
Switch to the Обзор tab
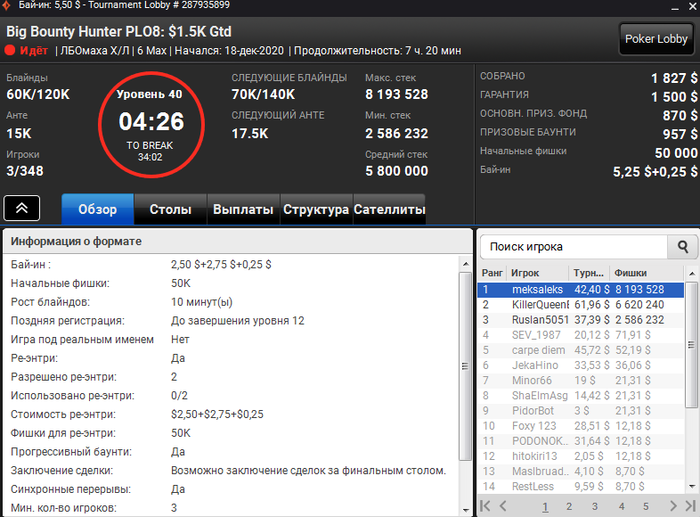[x=97, y=209]
